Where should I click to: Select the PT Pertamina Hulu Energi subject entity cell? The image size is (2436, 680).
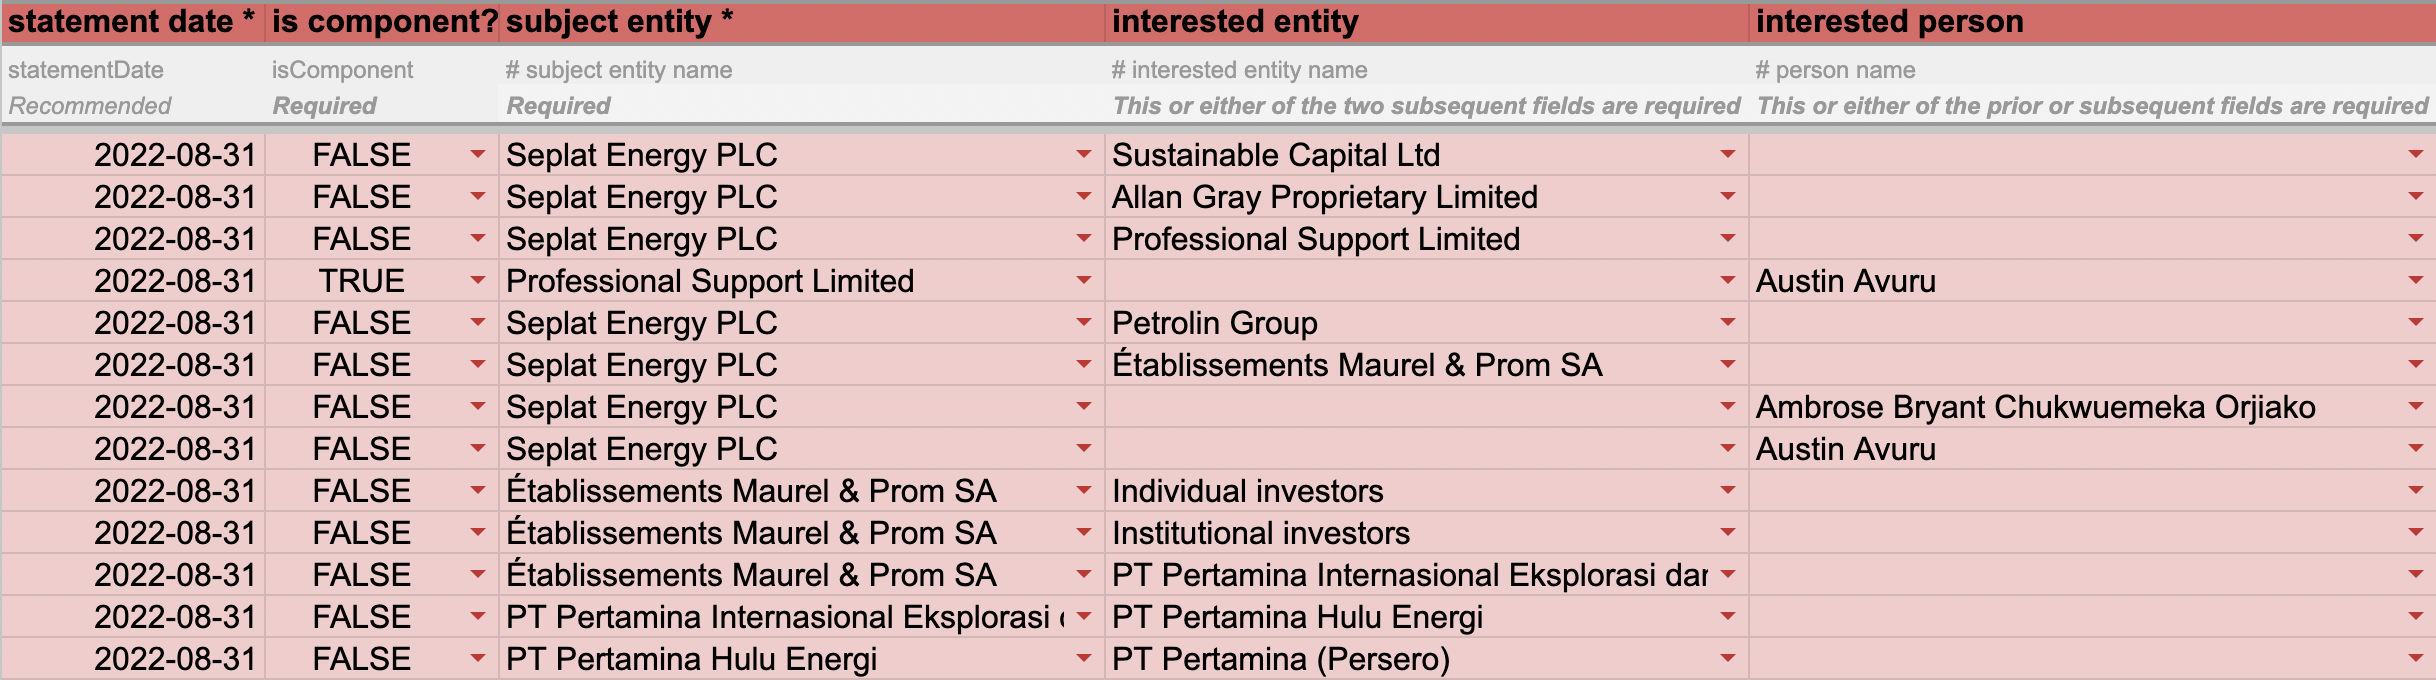pos(802,659)
